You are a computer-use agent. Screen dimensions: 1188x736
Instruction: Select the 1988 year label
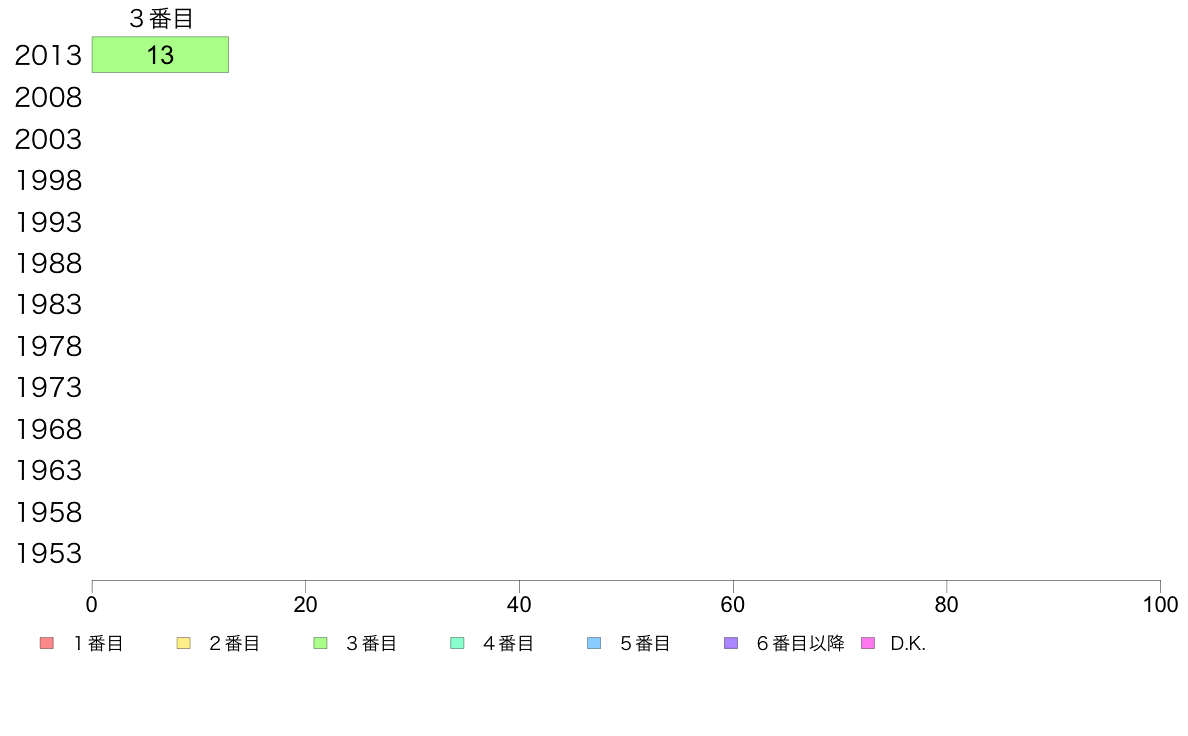[48, 264]
